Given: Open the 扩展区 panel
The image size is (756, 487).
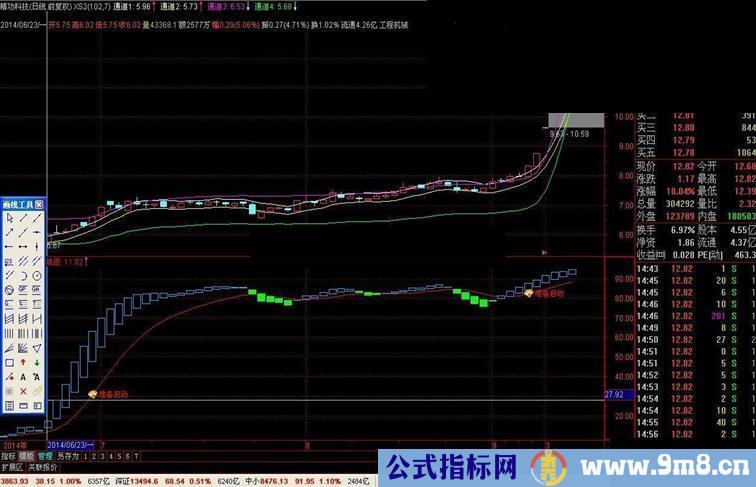Looking at the screenshot, I should (x=11, y=466).
